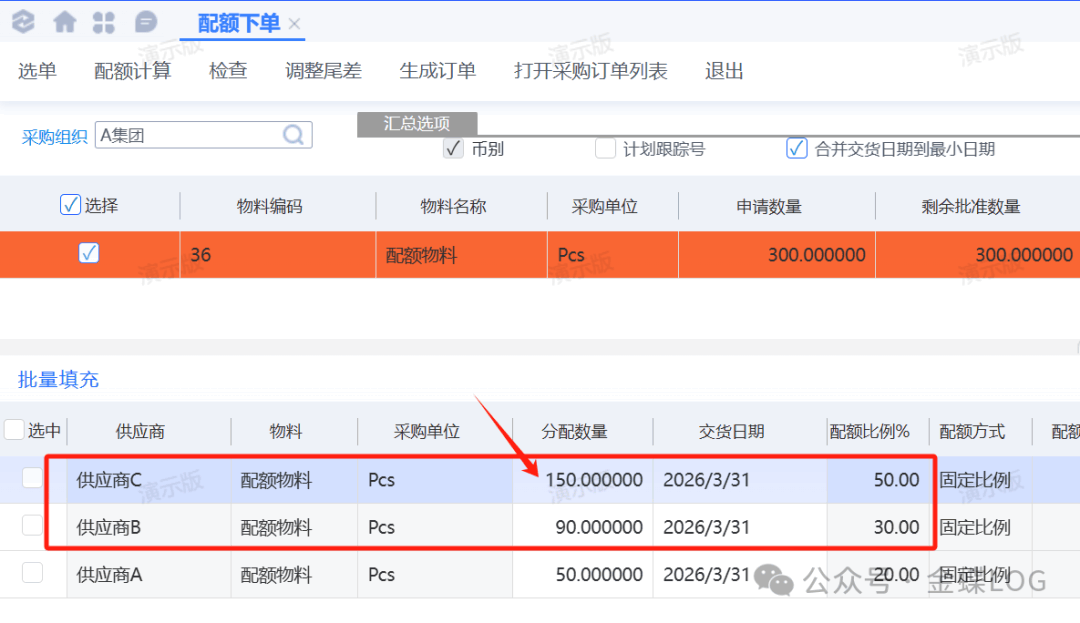Uncheck the material 36 row checkbox
Viewport: 1080px width, 623px height.
[x=89, y=254]
